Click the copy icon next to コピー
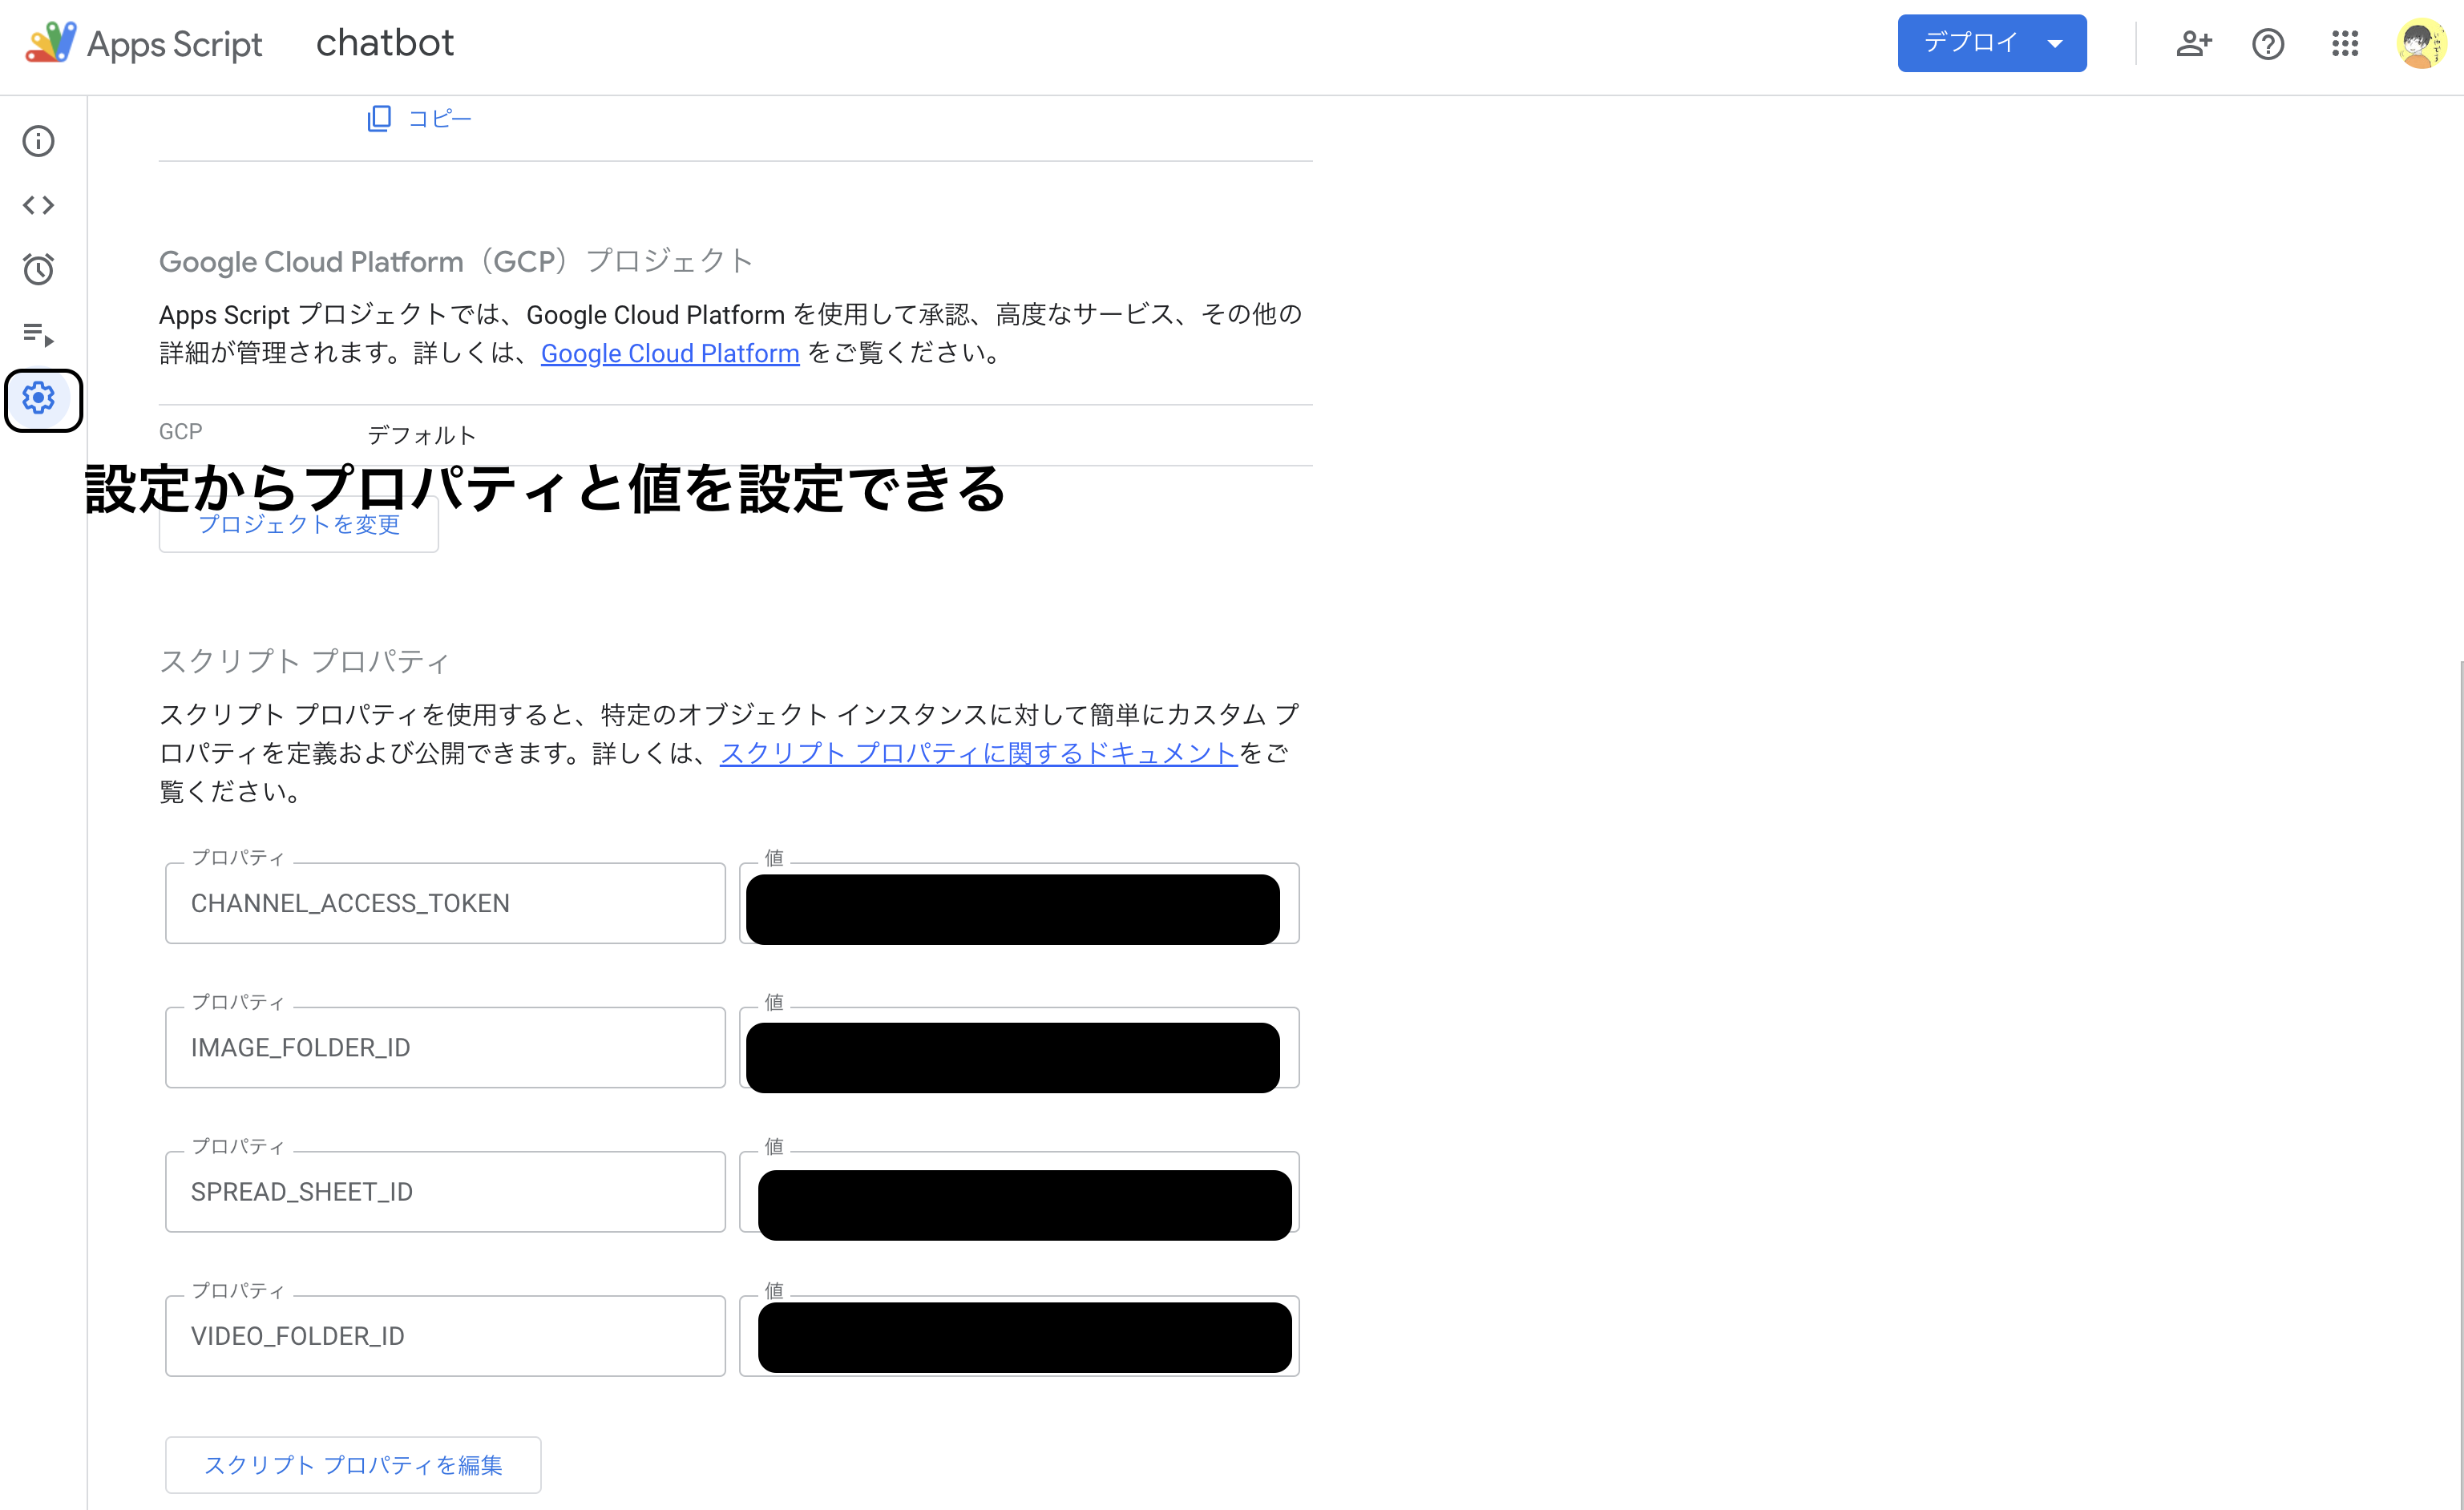 tap(379, 119)
